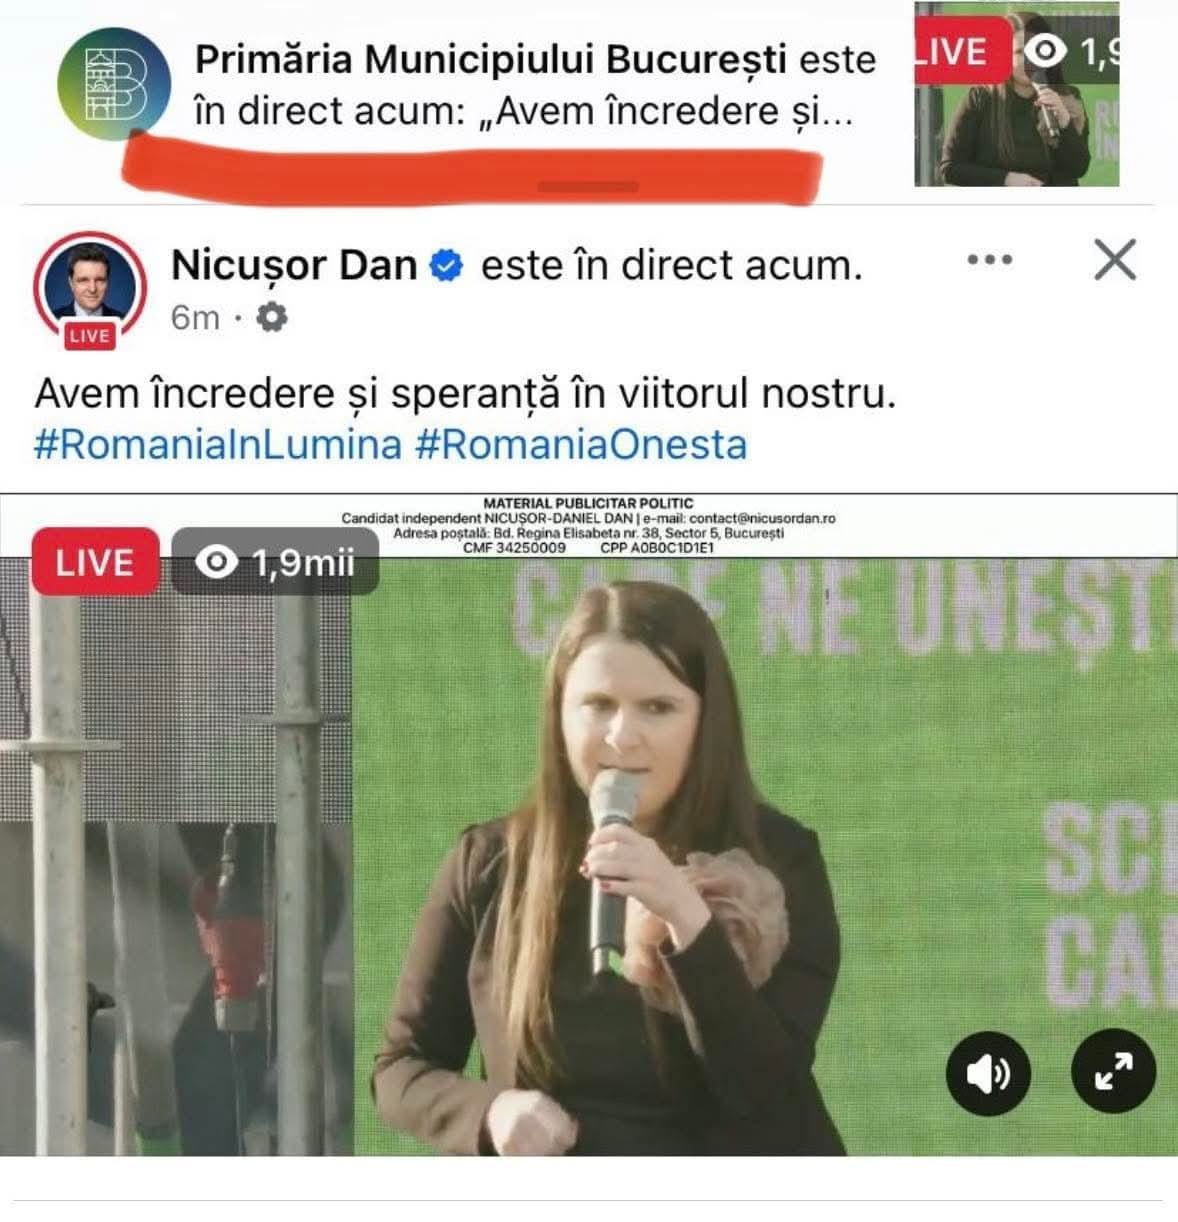Image resolution: width=1178 pixels, height=1222 pixels.
Task: Click the post caption Avem încredere text
Action: (465, 393)
